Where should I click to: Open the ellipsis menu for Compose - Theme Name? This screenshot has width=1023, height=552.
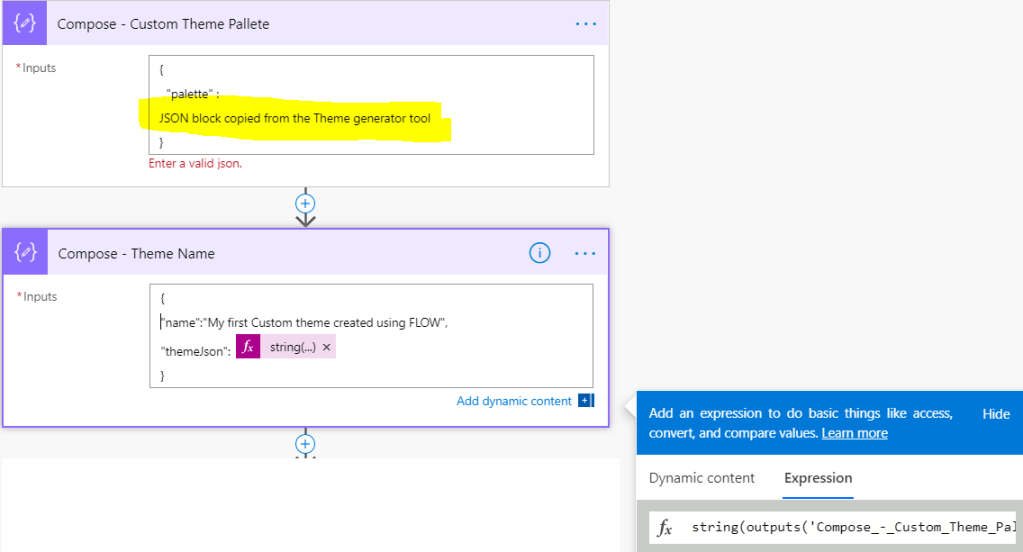pos(585,253)
